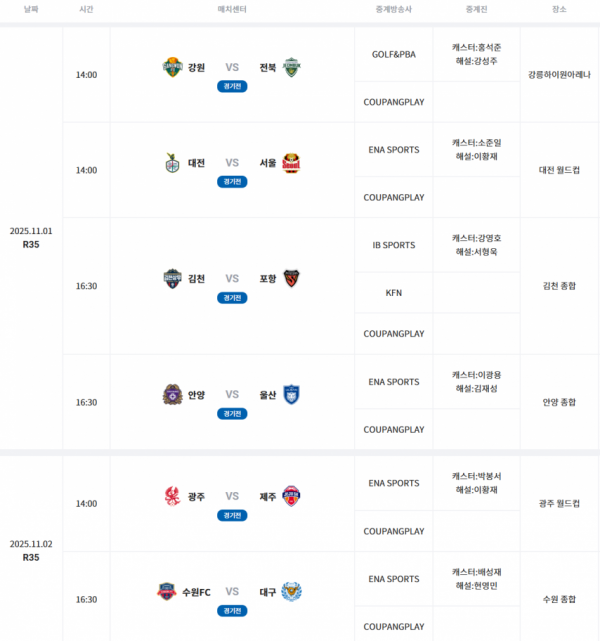Image resolution: width=600 pixels, height=641 pixels.
Task: Open the GOLF&PBA broadcaster link
Action: 393,54
